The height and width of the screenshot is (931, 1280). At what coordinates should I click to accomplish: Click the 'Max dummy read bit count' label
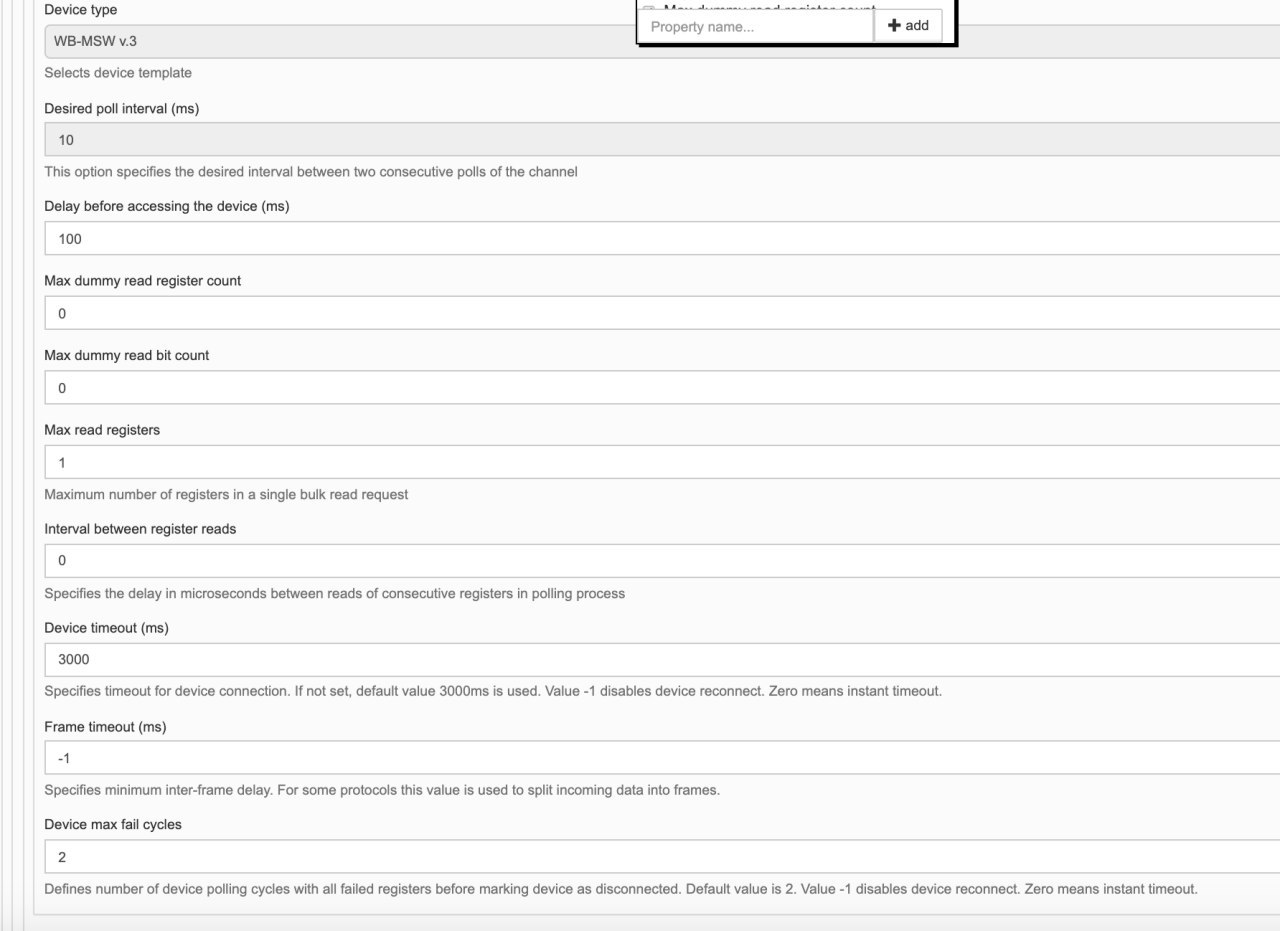click(x=127, y=355)
